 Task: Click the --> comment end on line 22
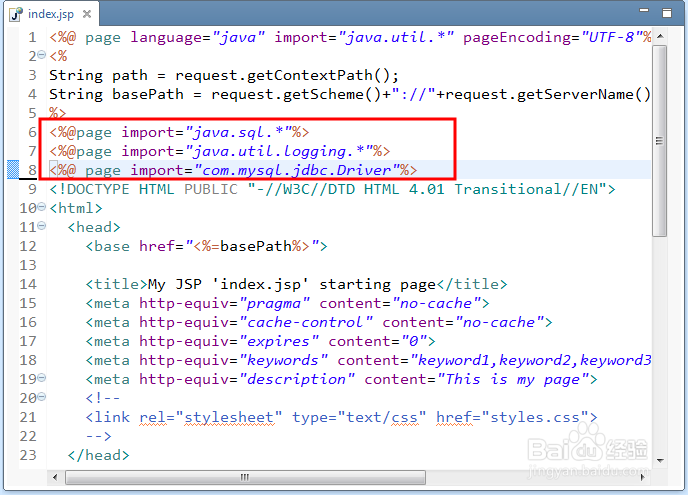coord(98,436)
